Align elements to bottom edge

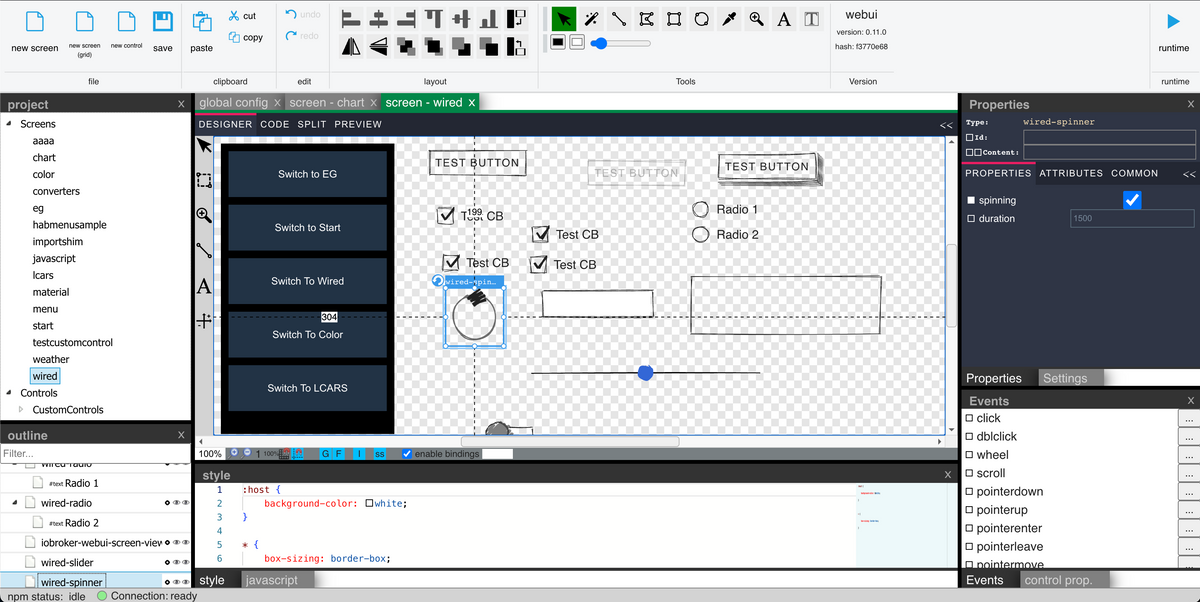488,18
